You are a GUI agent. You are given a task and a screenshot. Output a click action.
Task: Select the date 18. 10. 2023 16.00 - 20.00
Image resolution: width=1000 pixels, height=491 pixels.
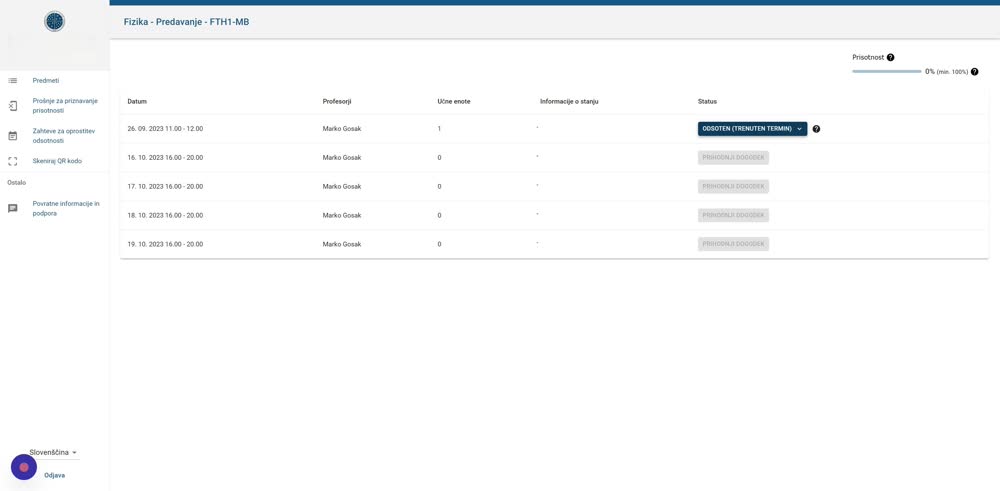pos(165,215)
